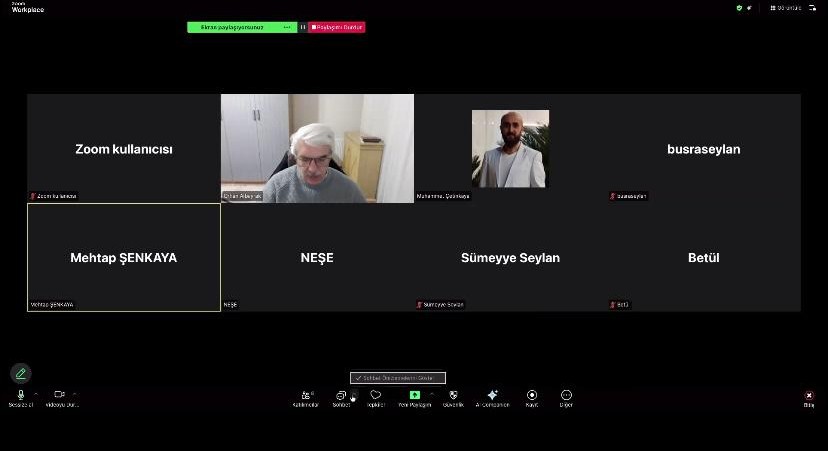The height and width of the screenshot is (451, 828).
Task: Open the Katılımcılar participants panel
Action: coord(305,396)
